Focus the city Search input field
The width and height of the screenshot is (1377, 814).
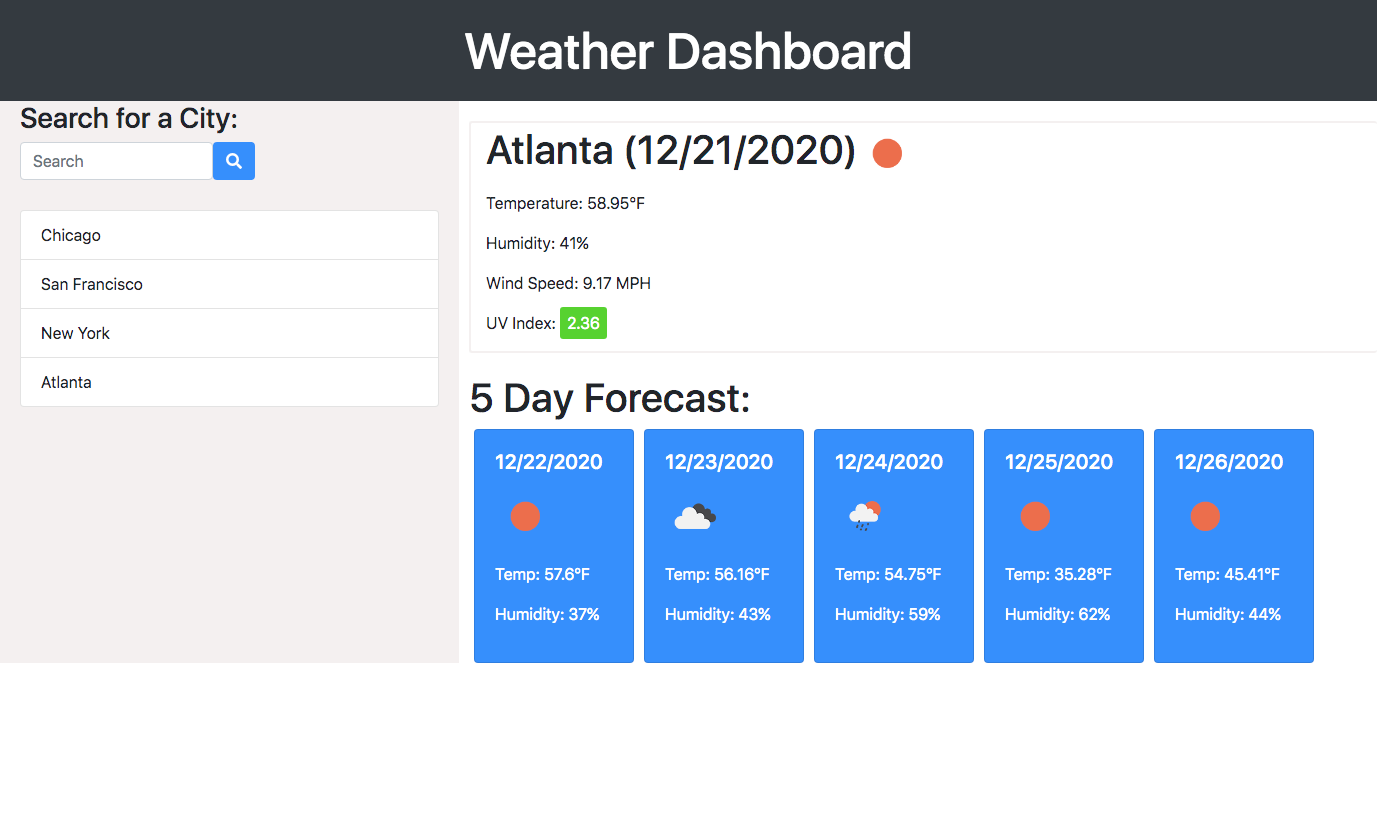tap(116, 161)
